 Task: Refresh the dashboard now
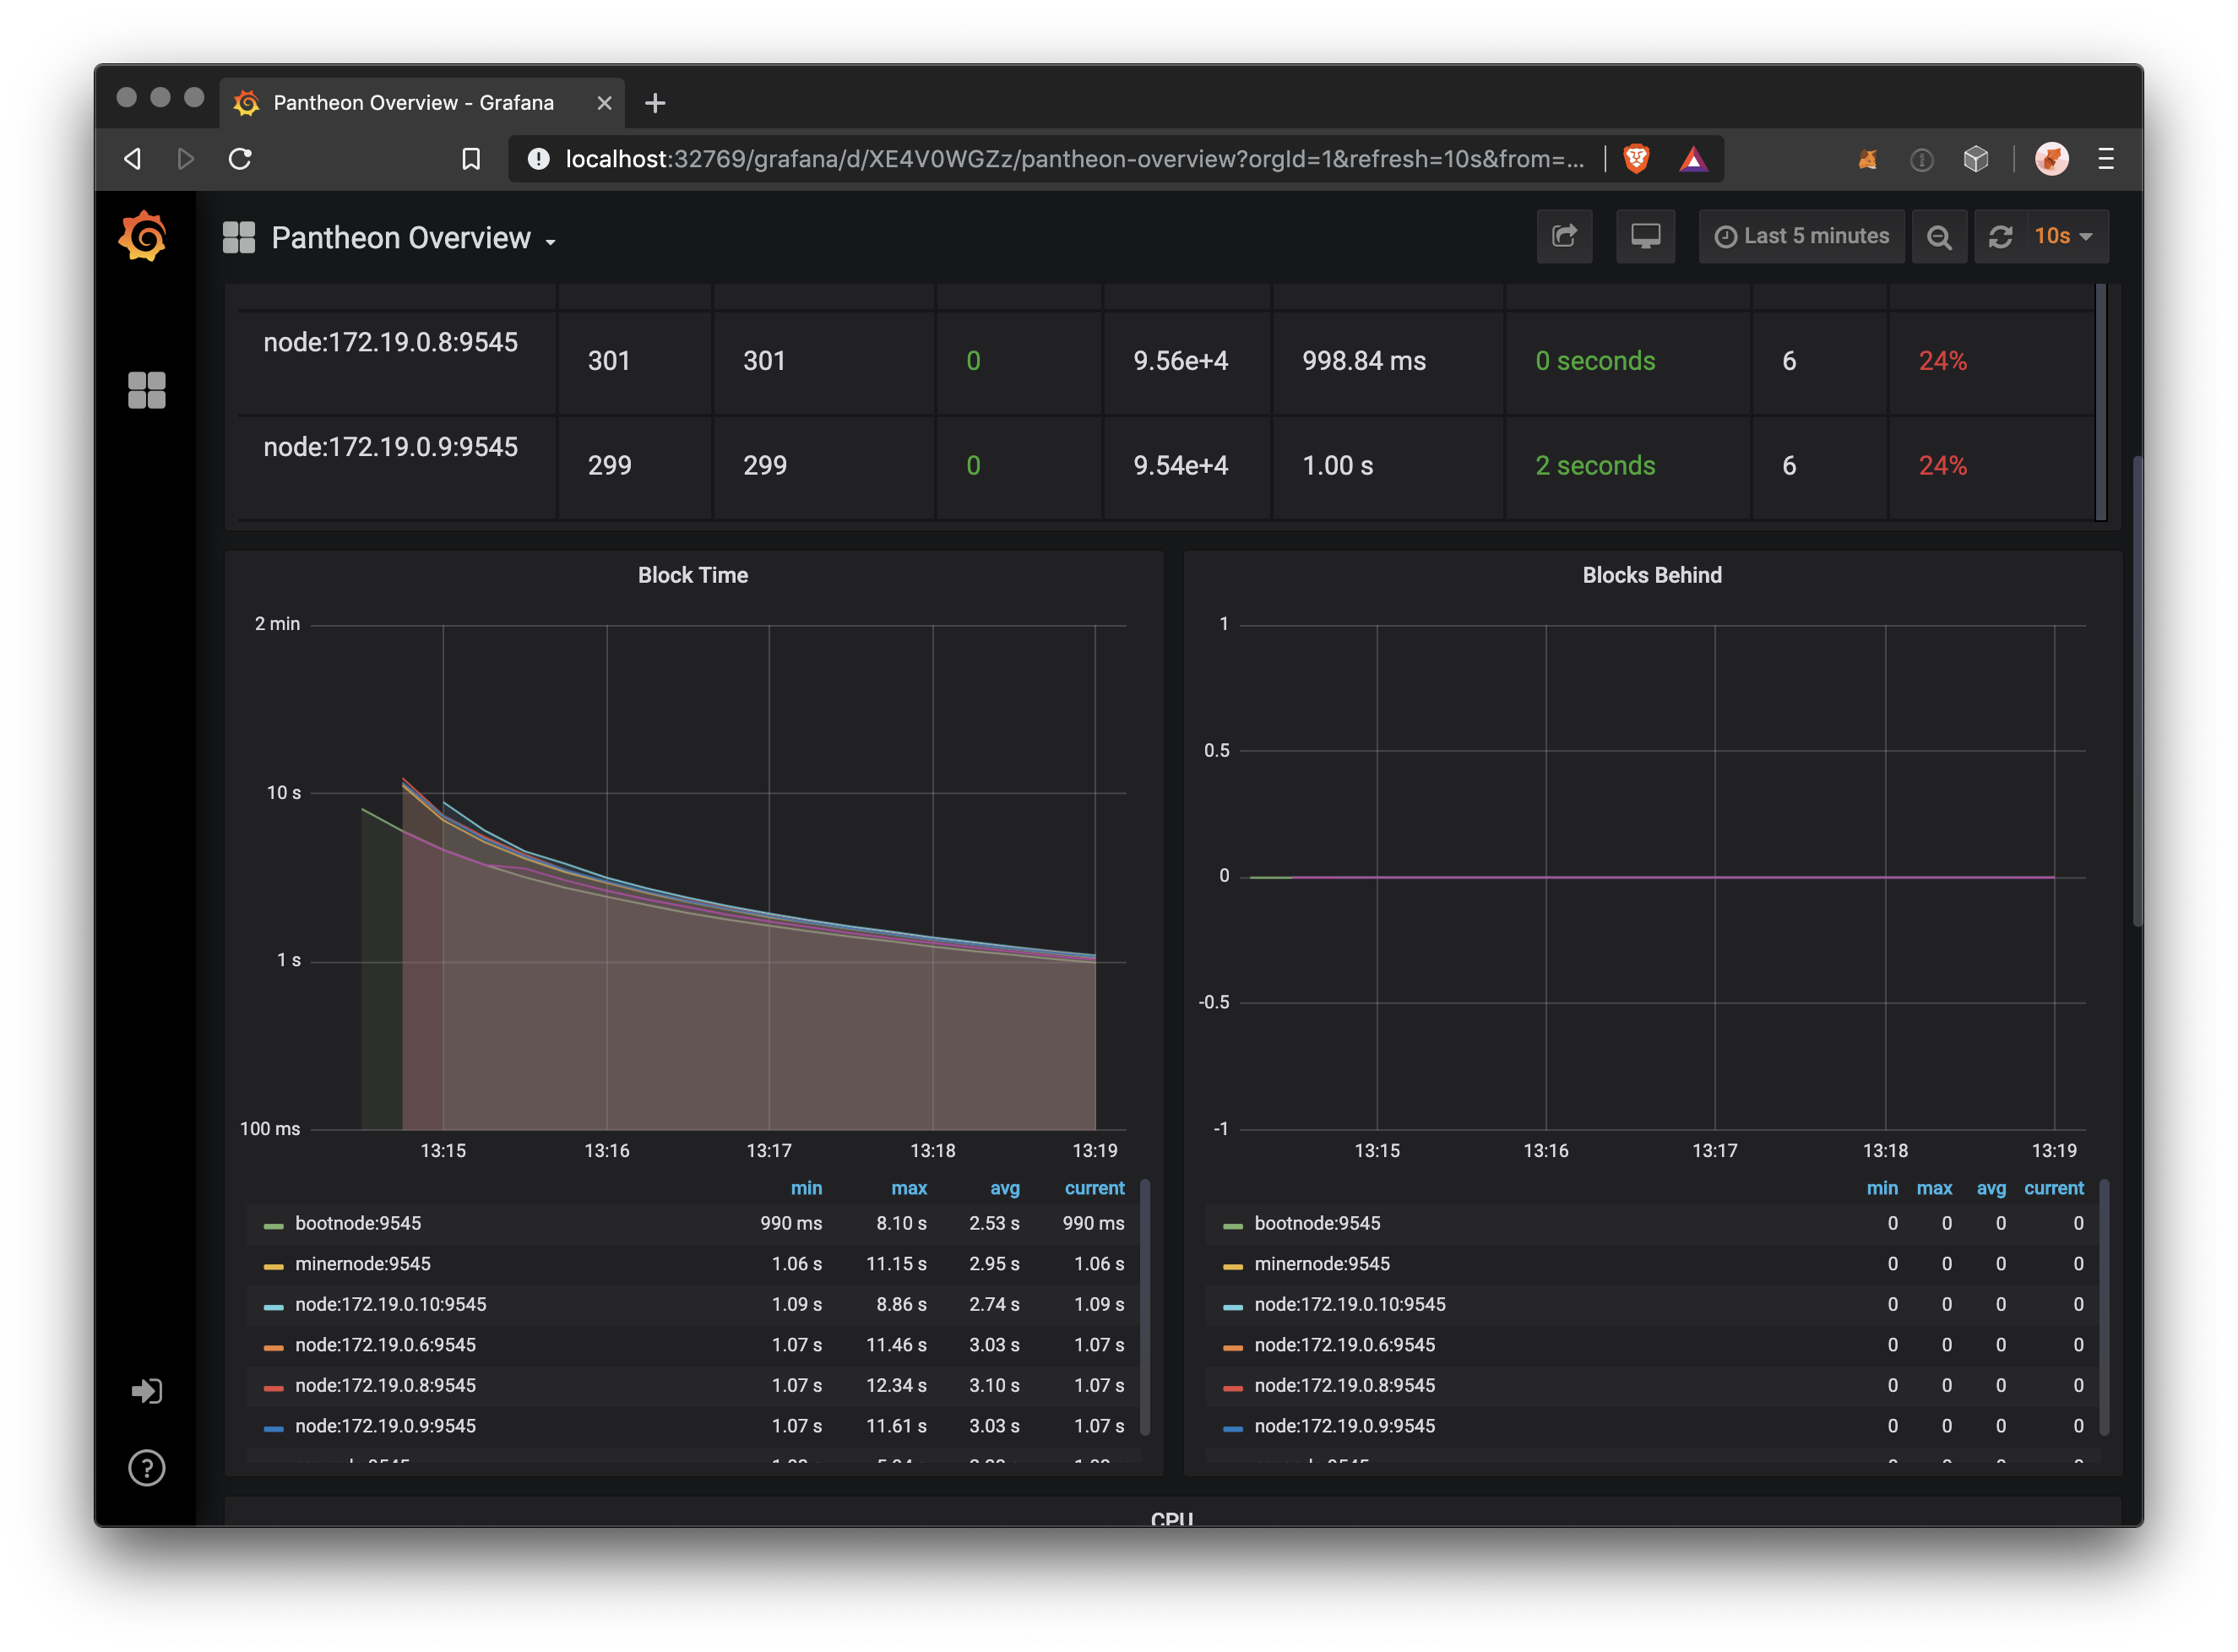click(1999, 236)
